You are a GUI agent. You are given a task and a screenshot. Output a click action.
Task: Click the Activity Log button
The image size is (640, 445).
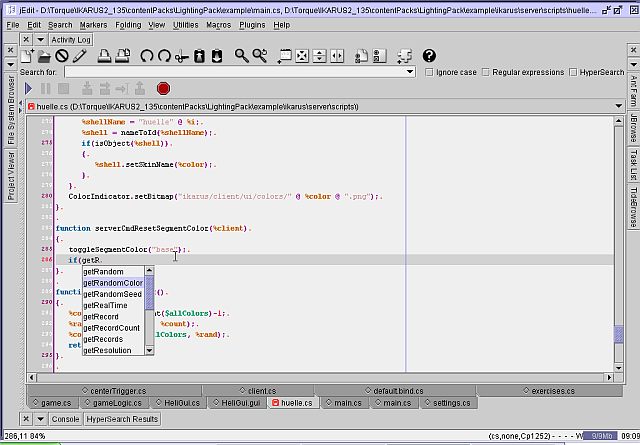[70, 40]
